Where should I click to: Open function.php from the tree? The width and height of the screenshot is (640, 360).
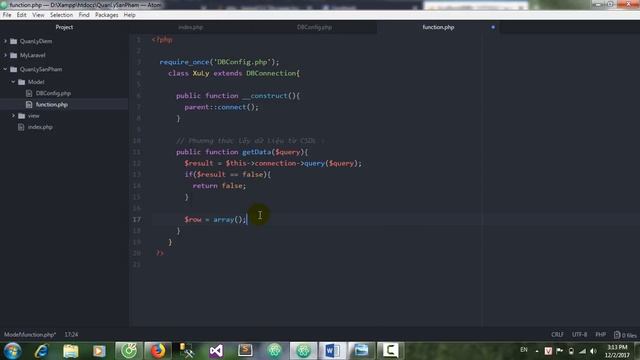(51, 104)
